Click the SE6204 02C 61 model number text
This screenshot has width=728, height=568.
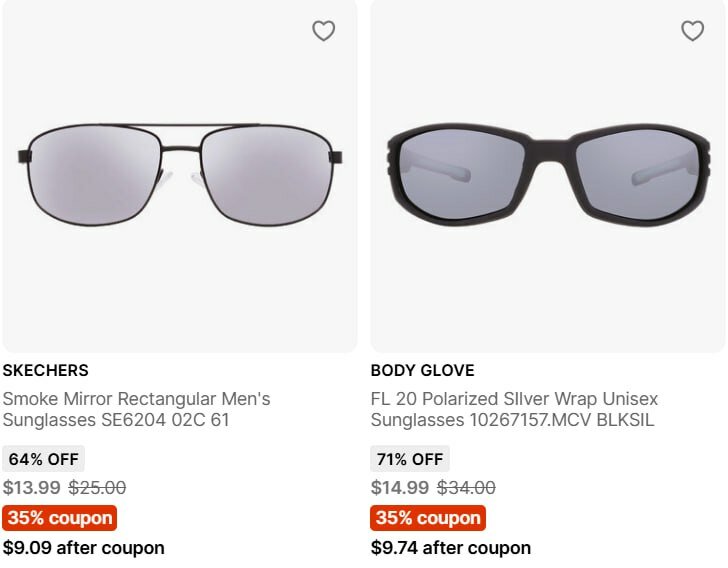tap(165, 420)
